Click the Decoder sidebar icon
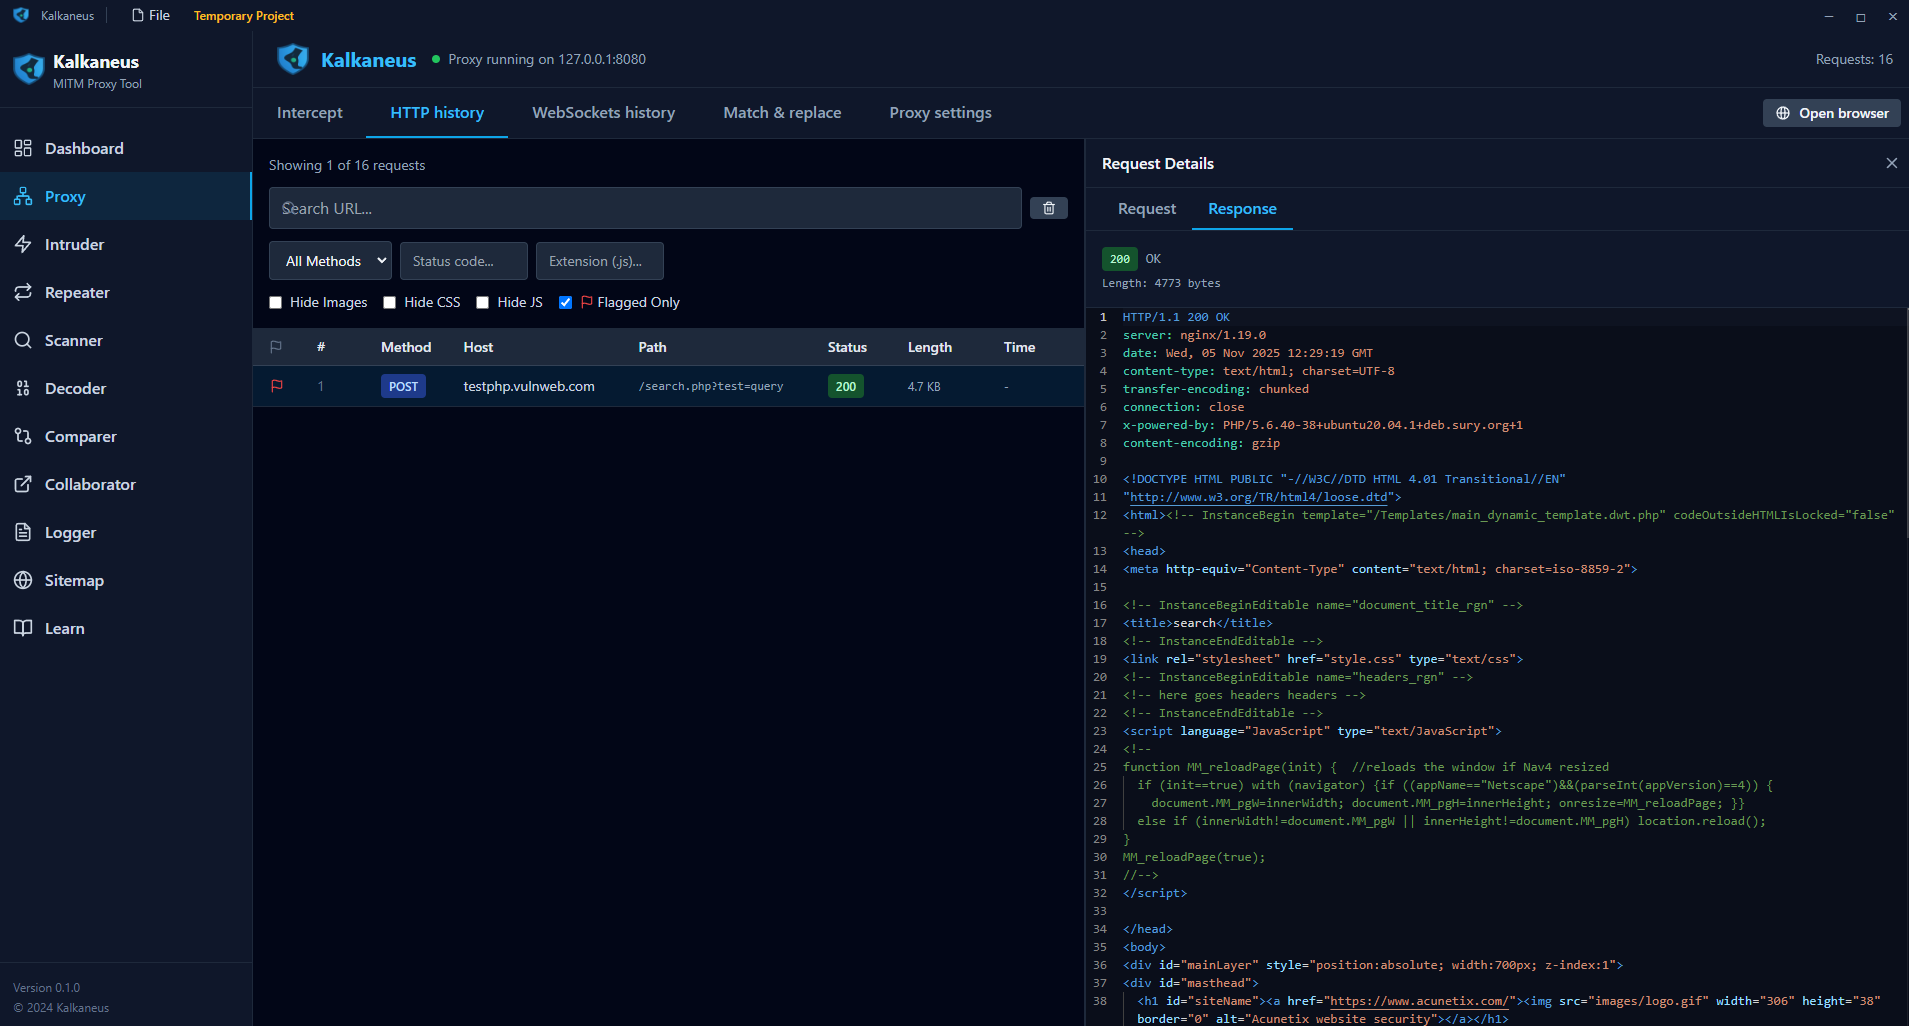The width and height of the screenshot is (1909, 1026). coord(23,388)
